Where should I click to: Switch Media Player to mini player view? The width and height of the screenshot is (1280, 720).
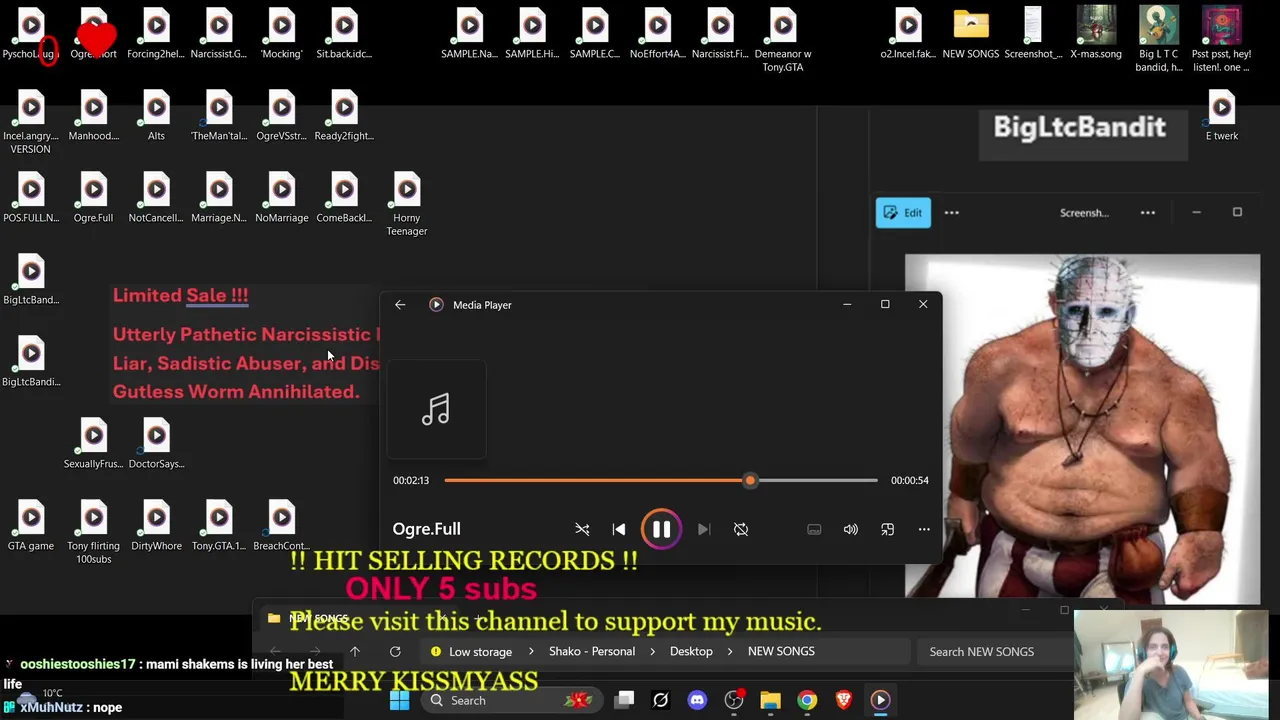coord(887,529)
